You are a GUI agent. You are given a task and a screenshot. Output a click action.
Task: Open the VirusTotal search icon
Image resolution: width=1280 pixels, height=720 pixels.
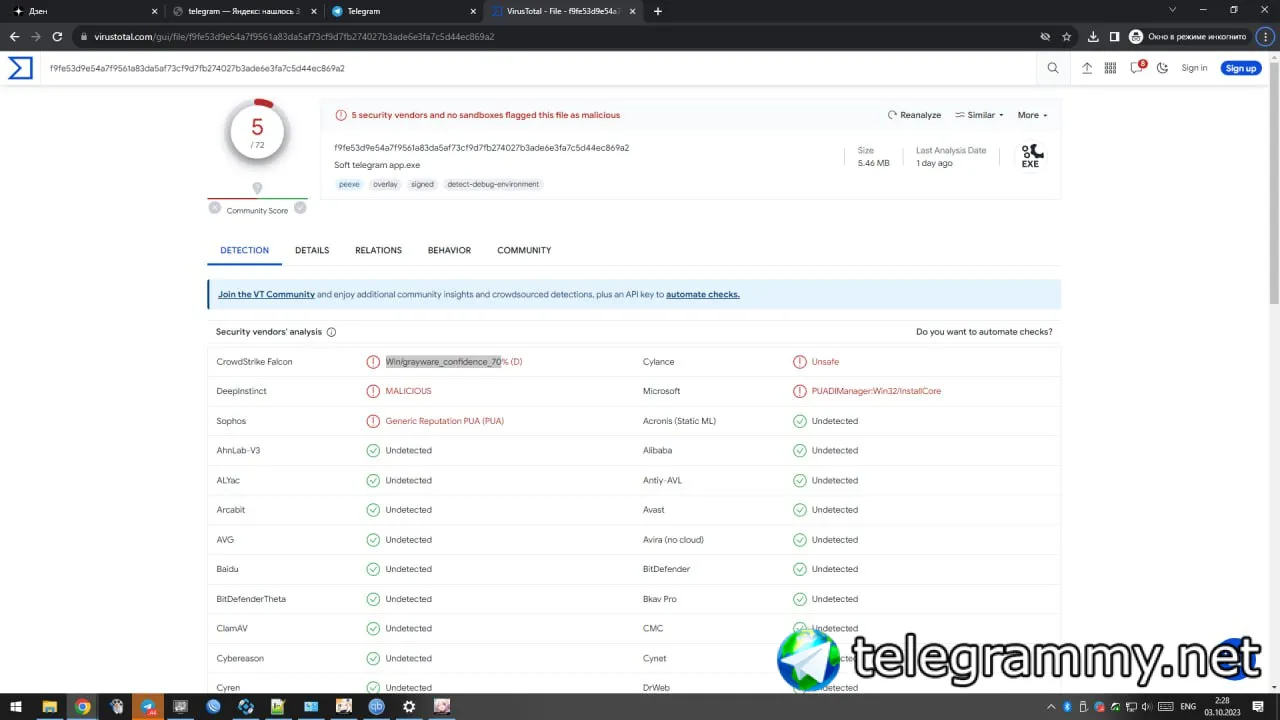pyautogui.click(x=1053, y=68)
